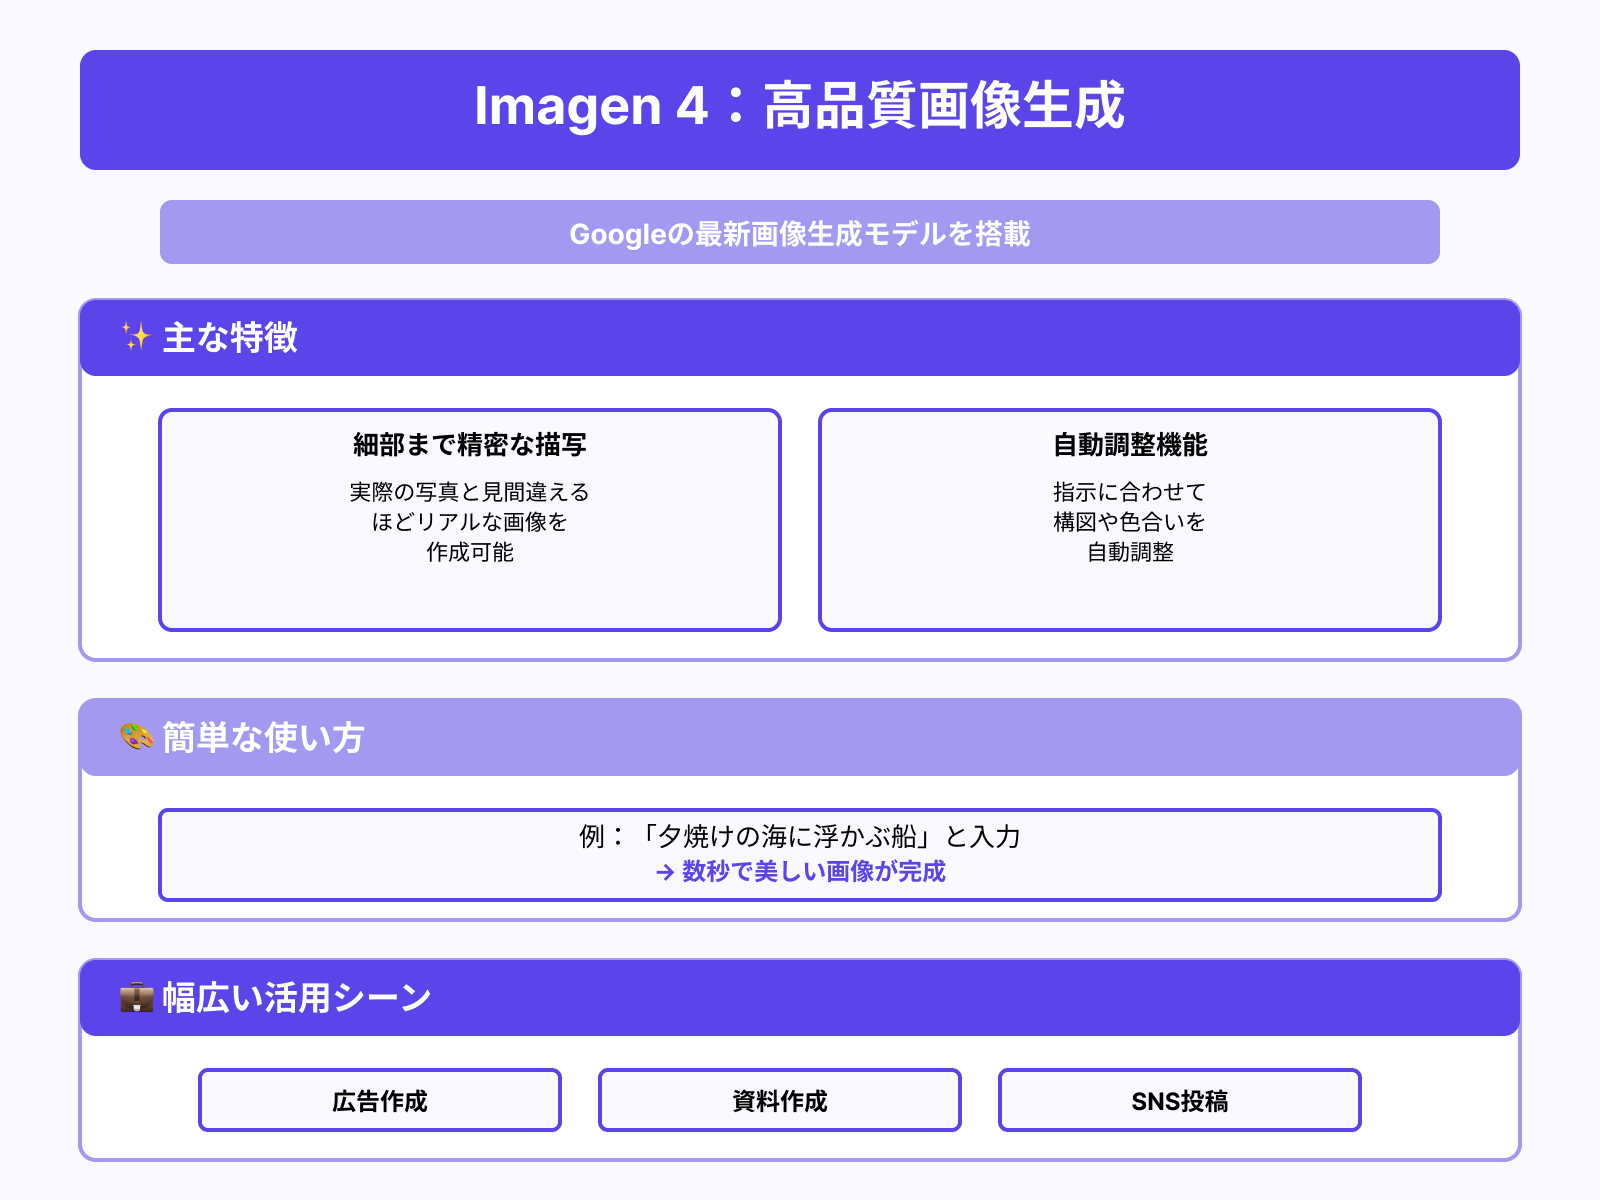
Task: Click the sparkles icon beside 主な特徴
Action: (x=137, y=339)
